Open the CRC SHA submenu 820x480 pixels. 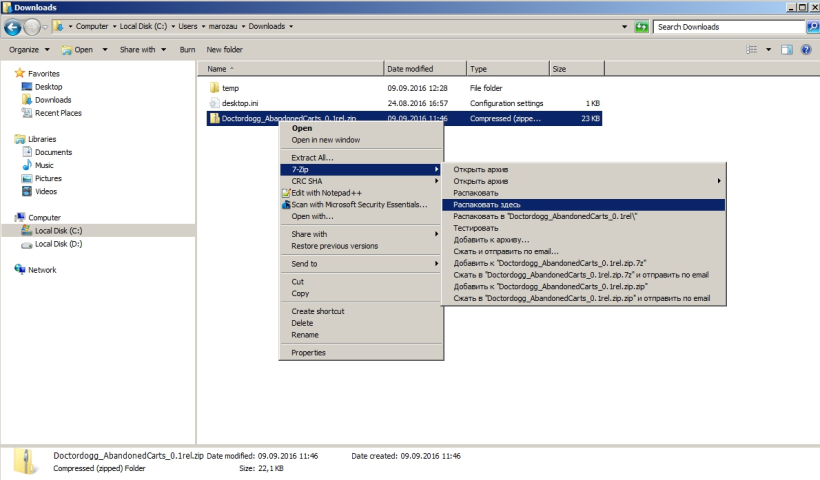click(x=305, y=181)
